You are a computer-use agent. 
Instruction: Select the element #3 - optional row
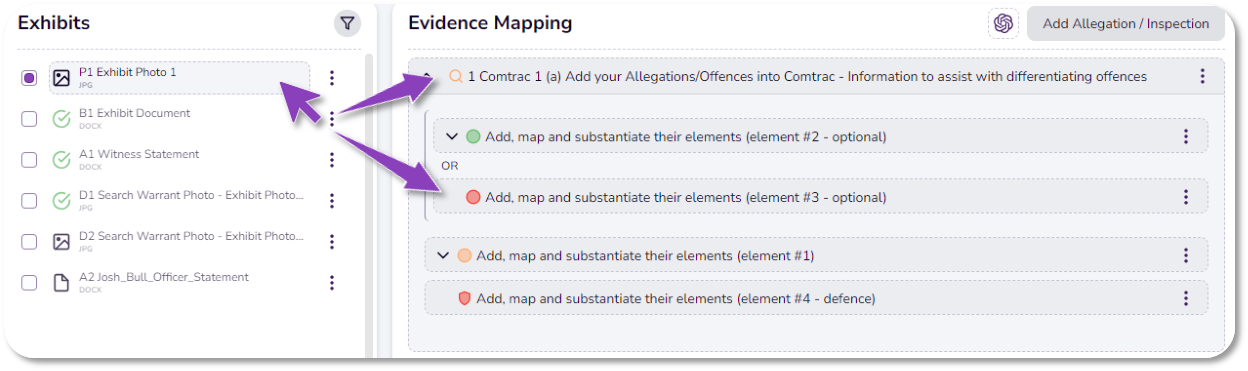tap(820, 197)
